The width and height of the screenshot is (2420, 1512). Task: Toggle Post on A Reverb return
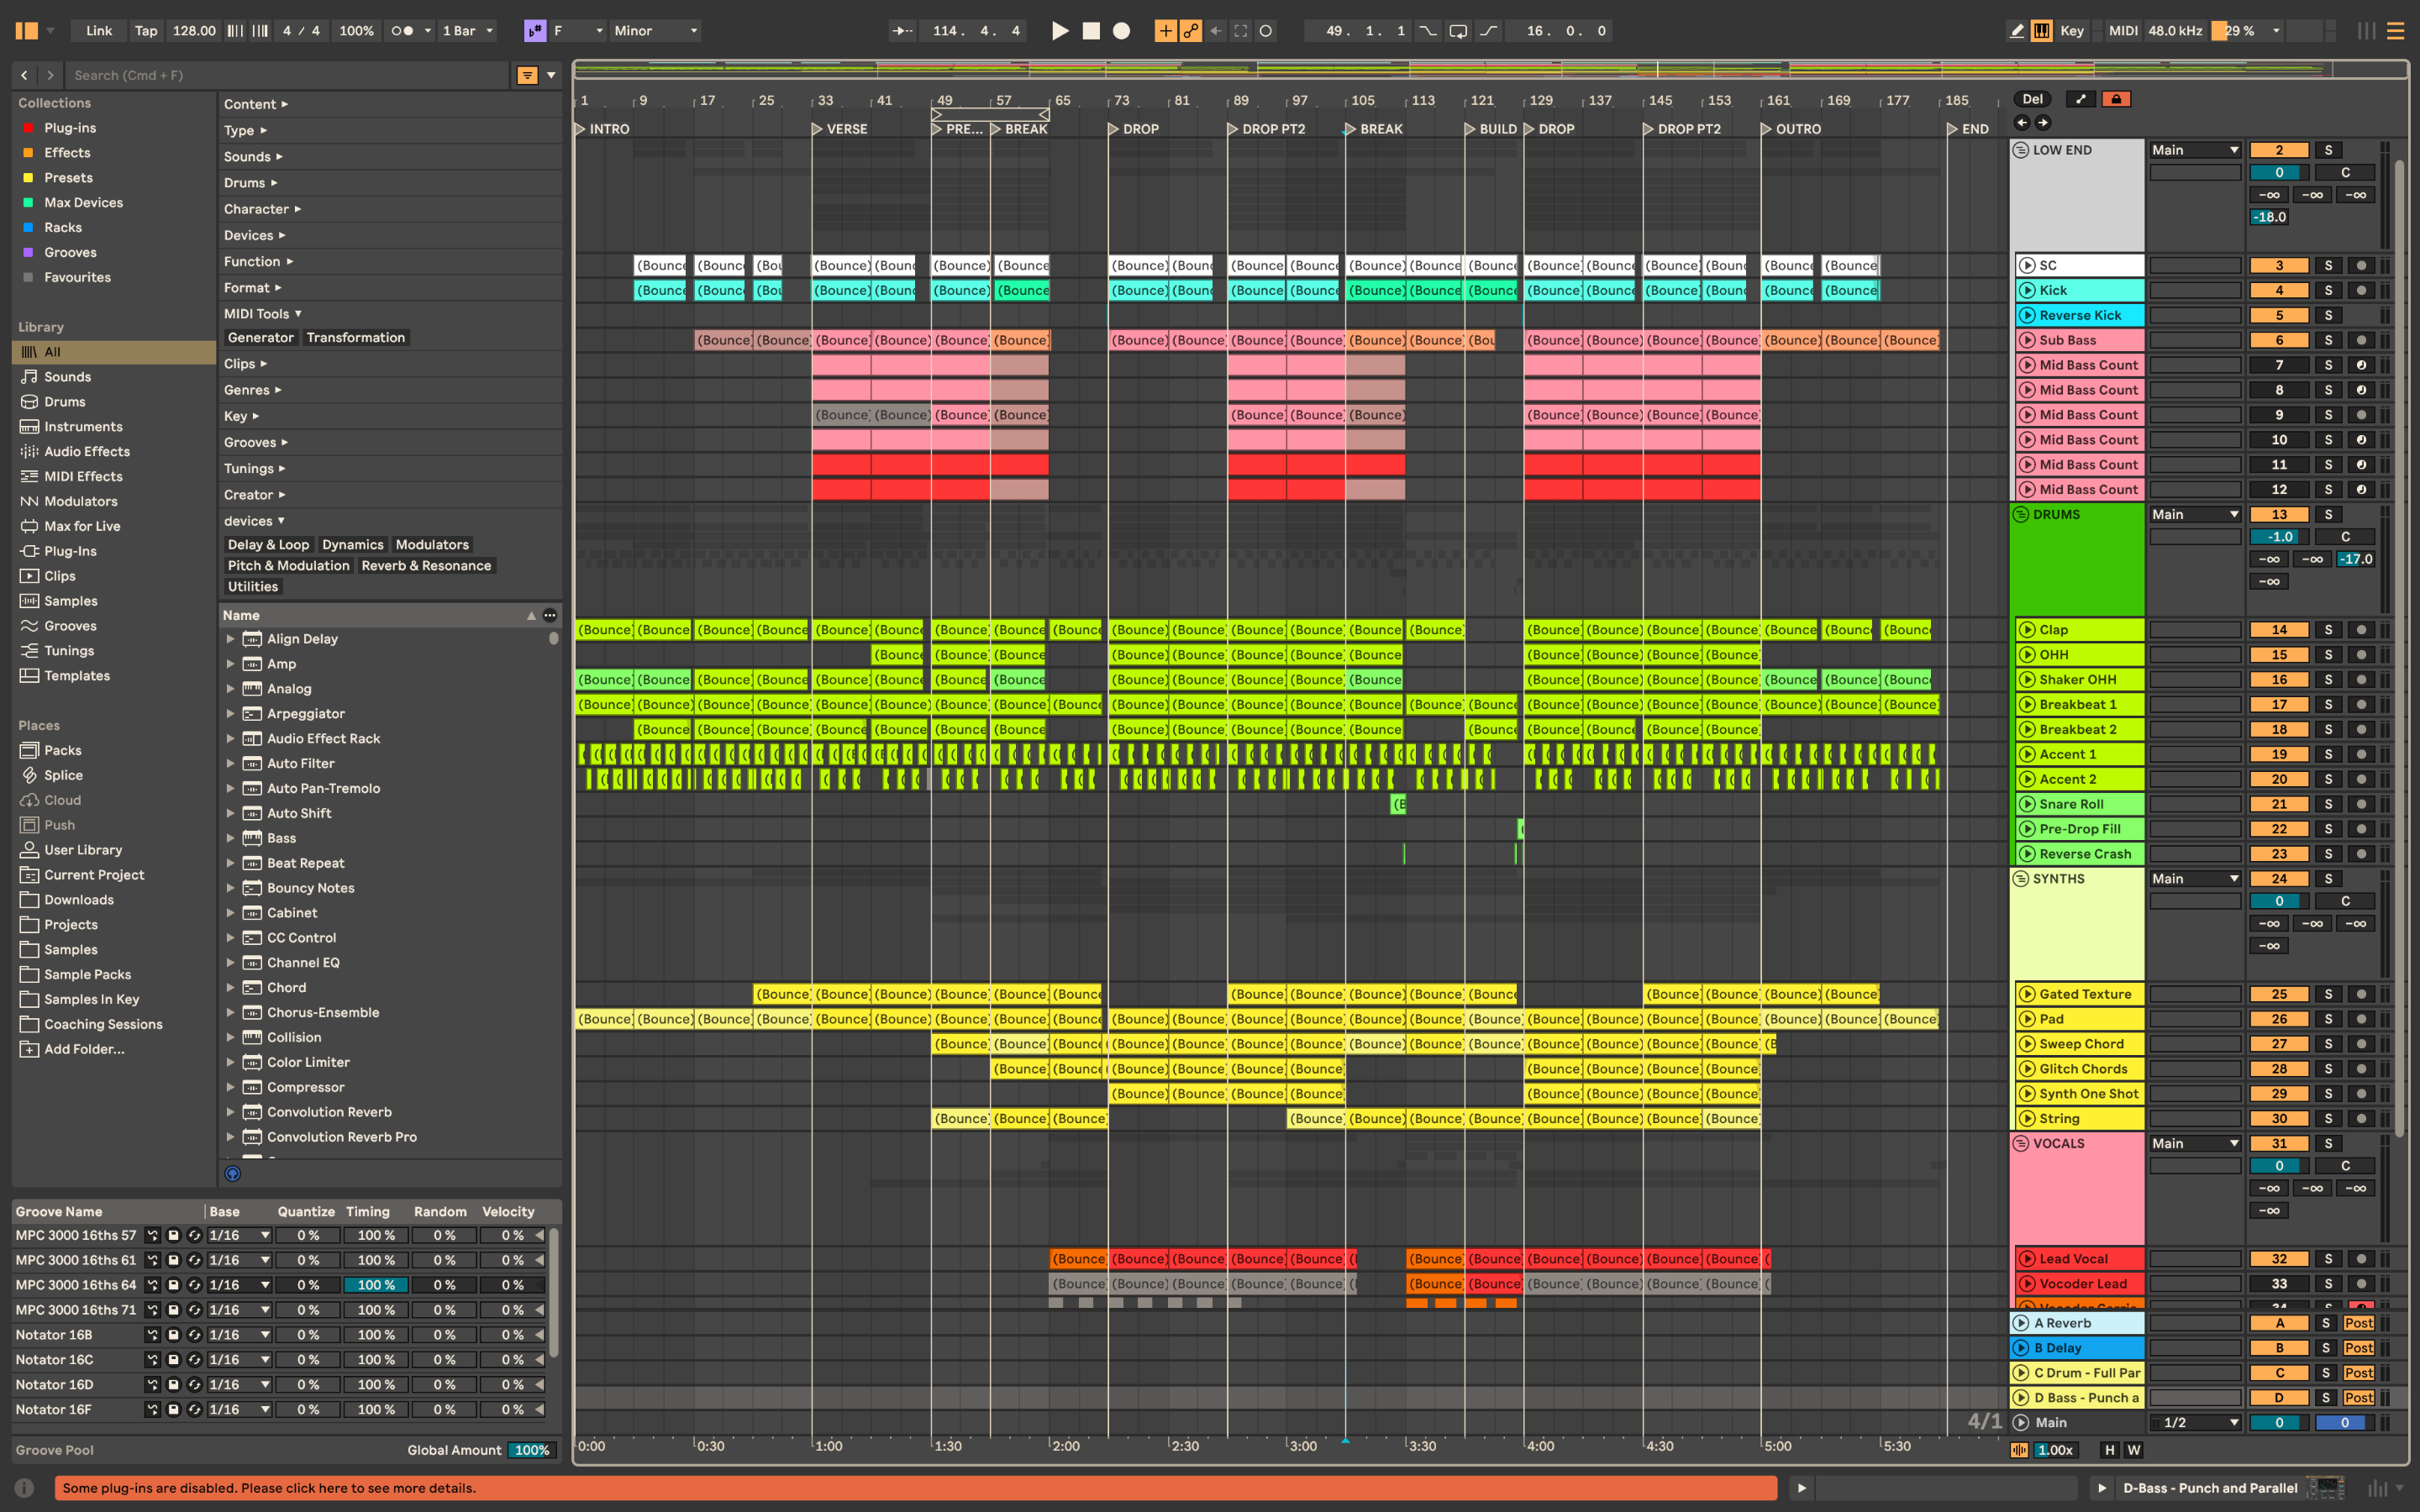(x=2358, y=1323)
